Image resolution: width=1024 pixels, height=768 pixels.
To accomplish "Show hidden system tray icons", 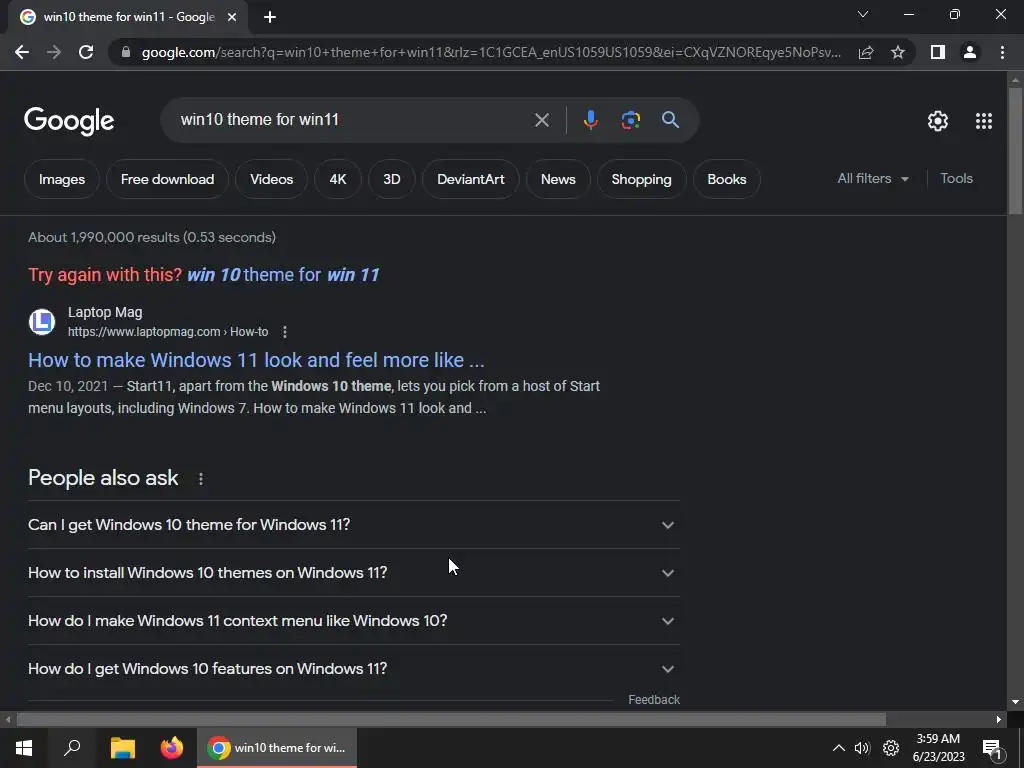I will [x=839, y=748].
